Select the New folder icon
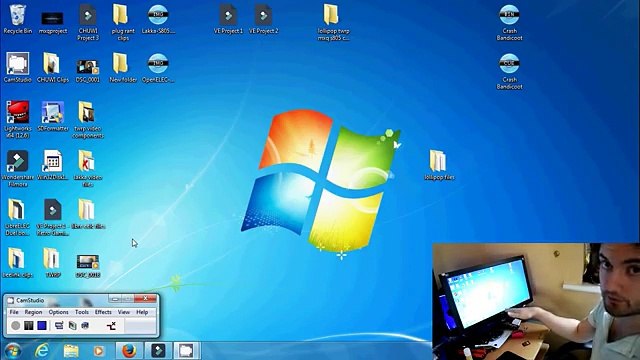 click(122, 67)
